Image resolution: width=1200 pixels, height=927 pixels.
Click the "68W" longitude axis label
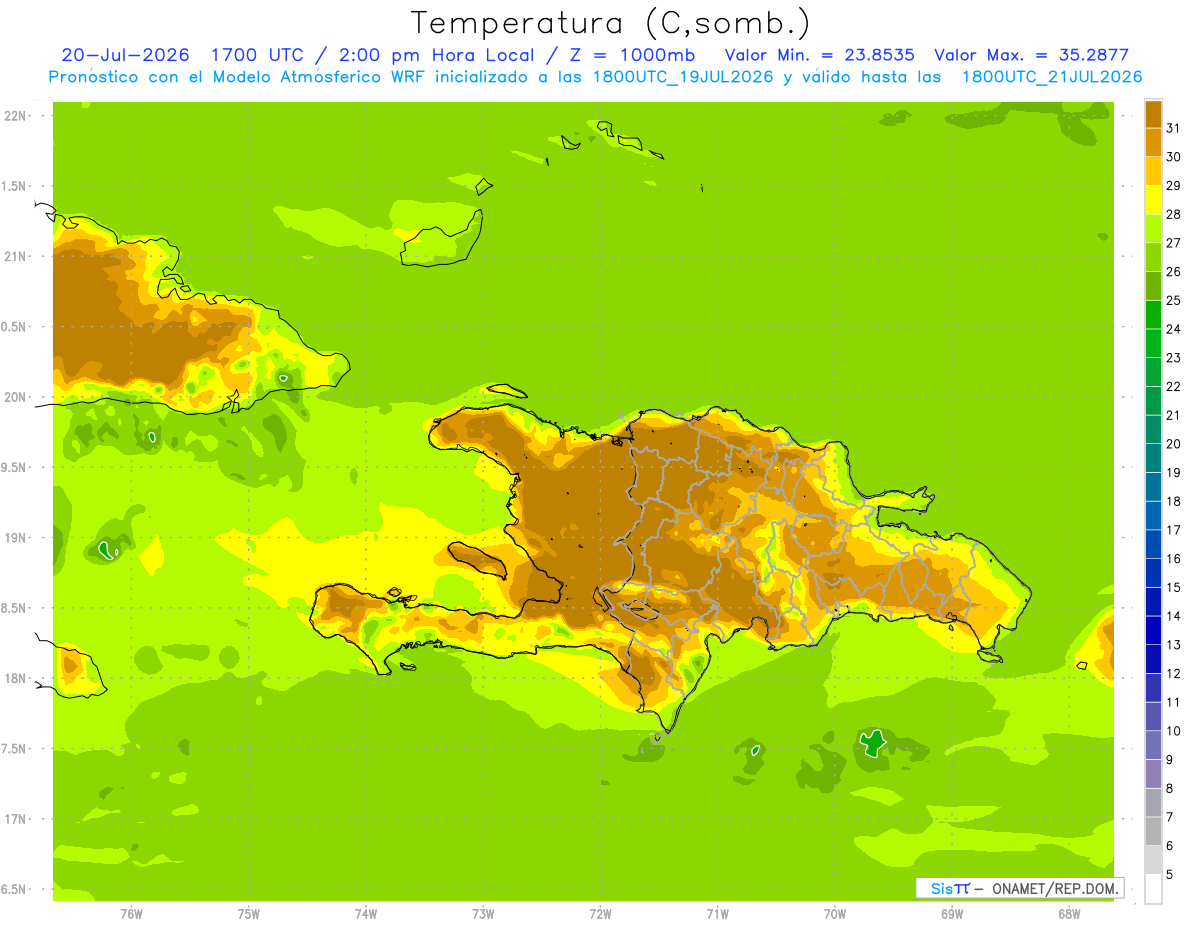point(1069,914)
